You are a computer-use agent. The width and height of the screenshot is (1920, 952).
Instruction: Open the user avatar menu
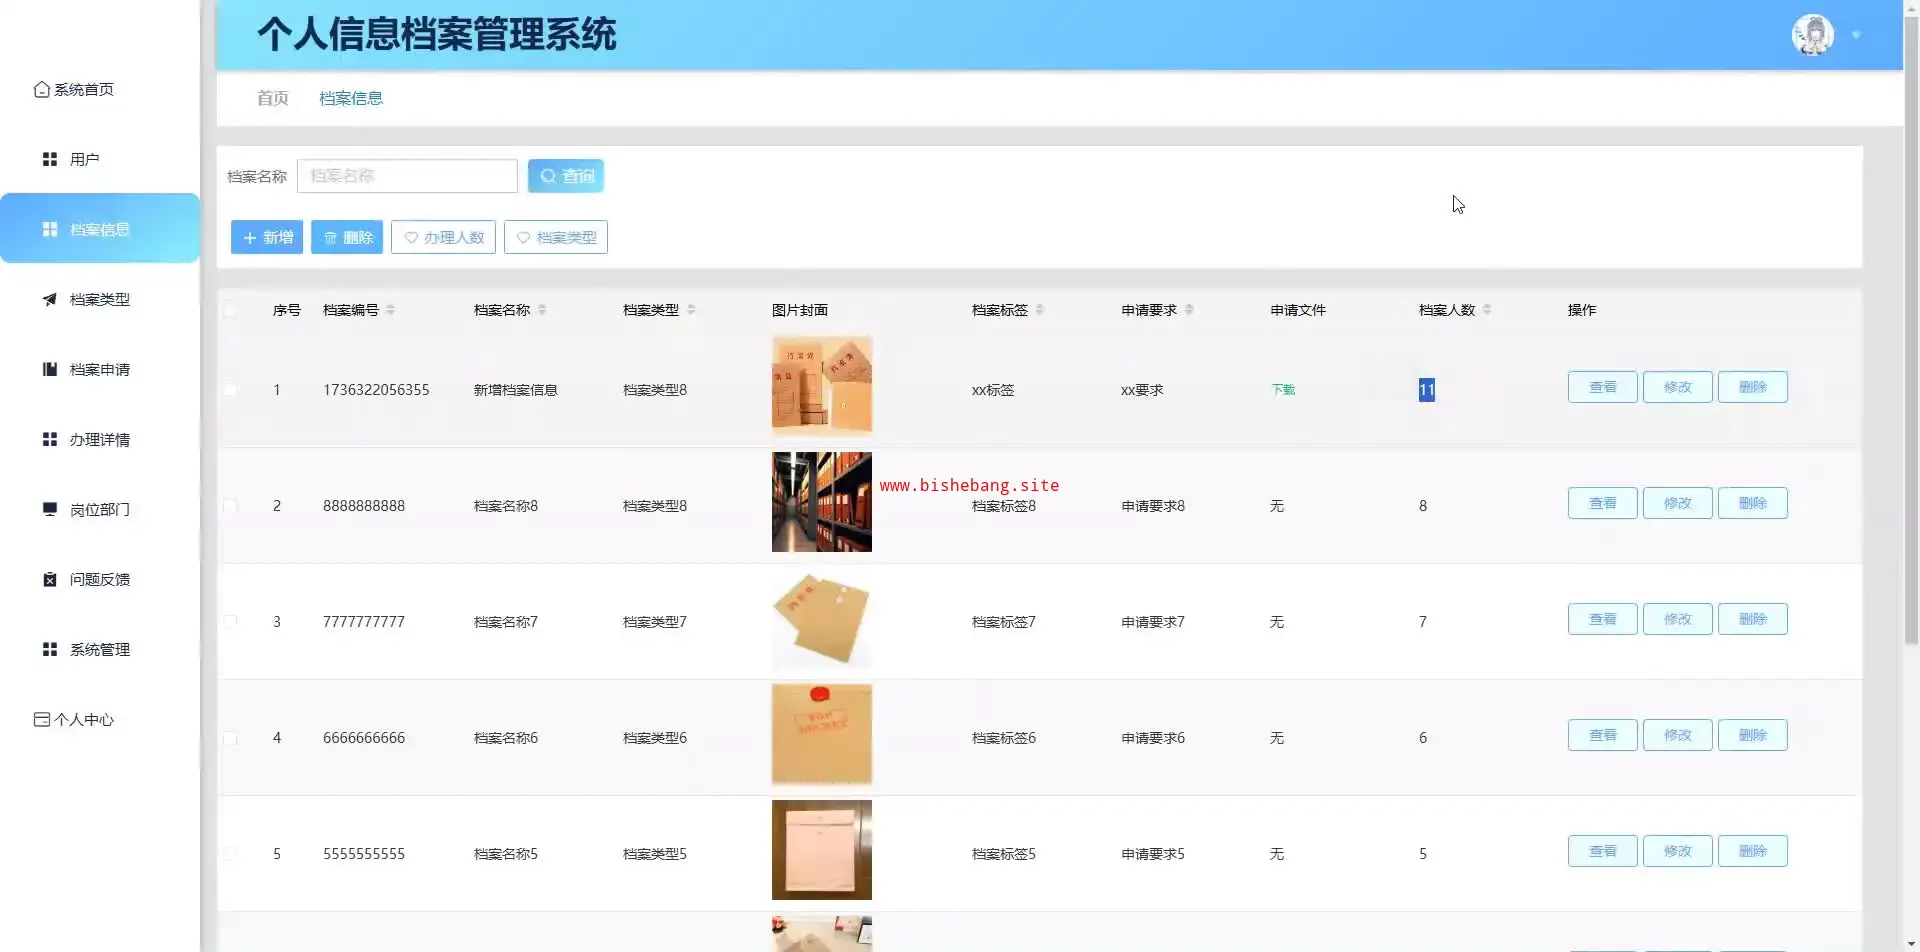coord(1812,35)
